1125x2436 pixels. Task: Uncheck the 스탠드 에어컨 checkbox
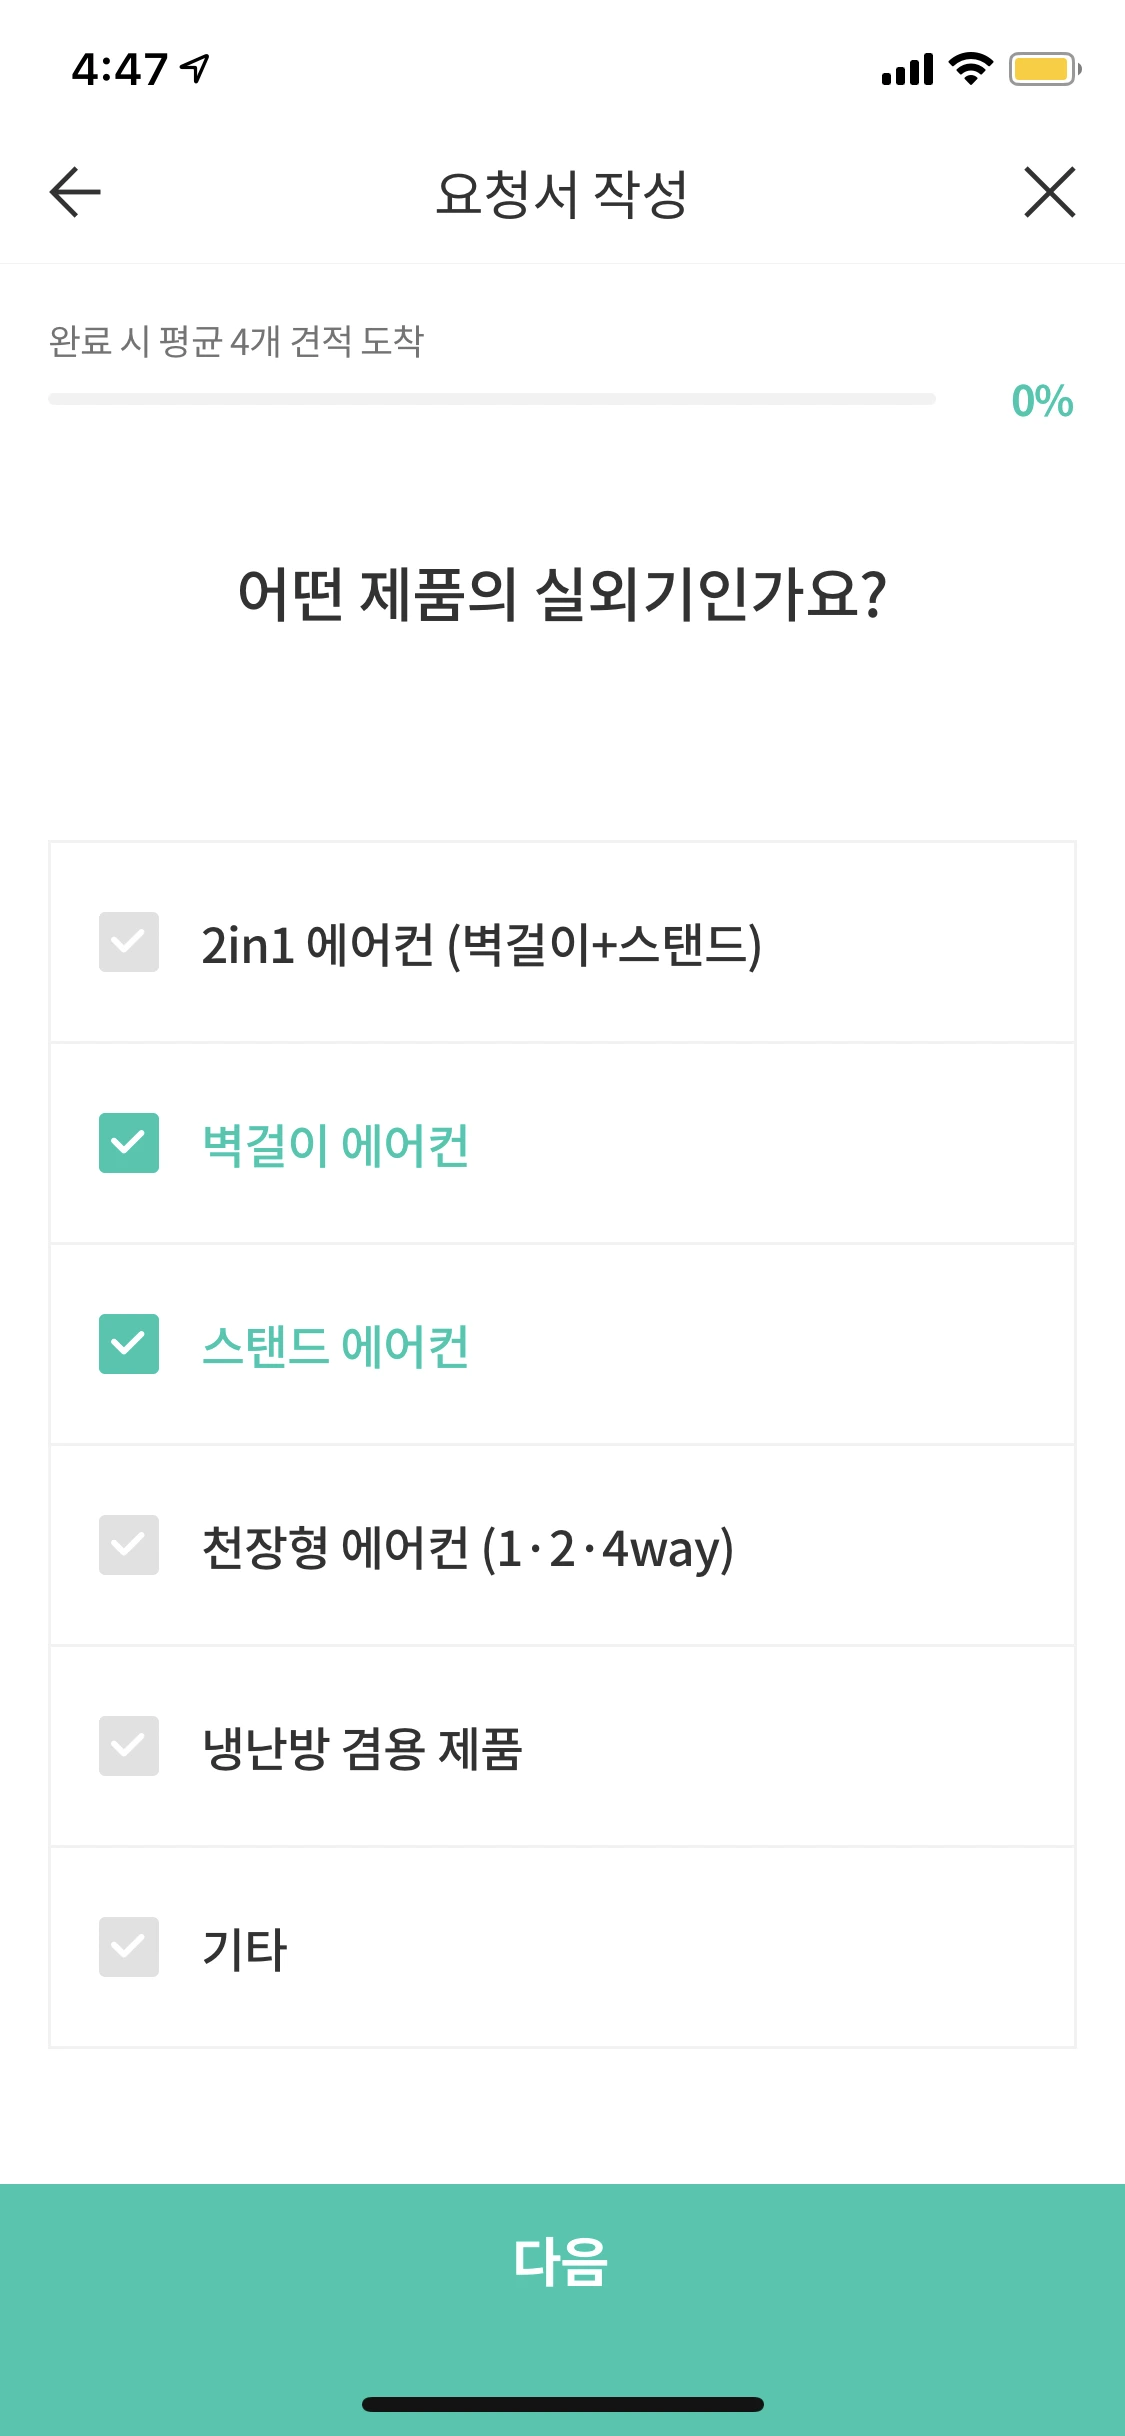pyautogui.click(x=129, y=1344)
